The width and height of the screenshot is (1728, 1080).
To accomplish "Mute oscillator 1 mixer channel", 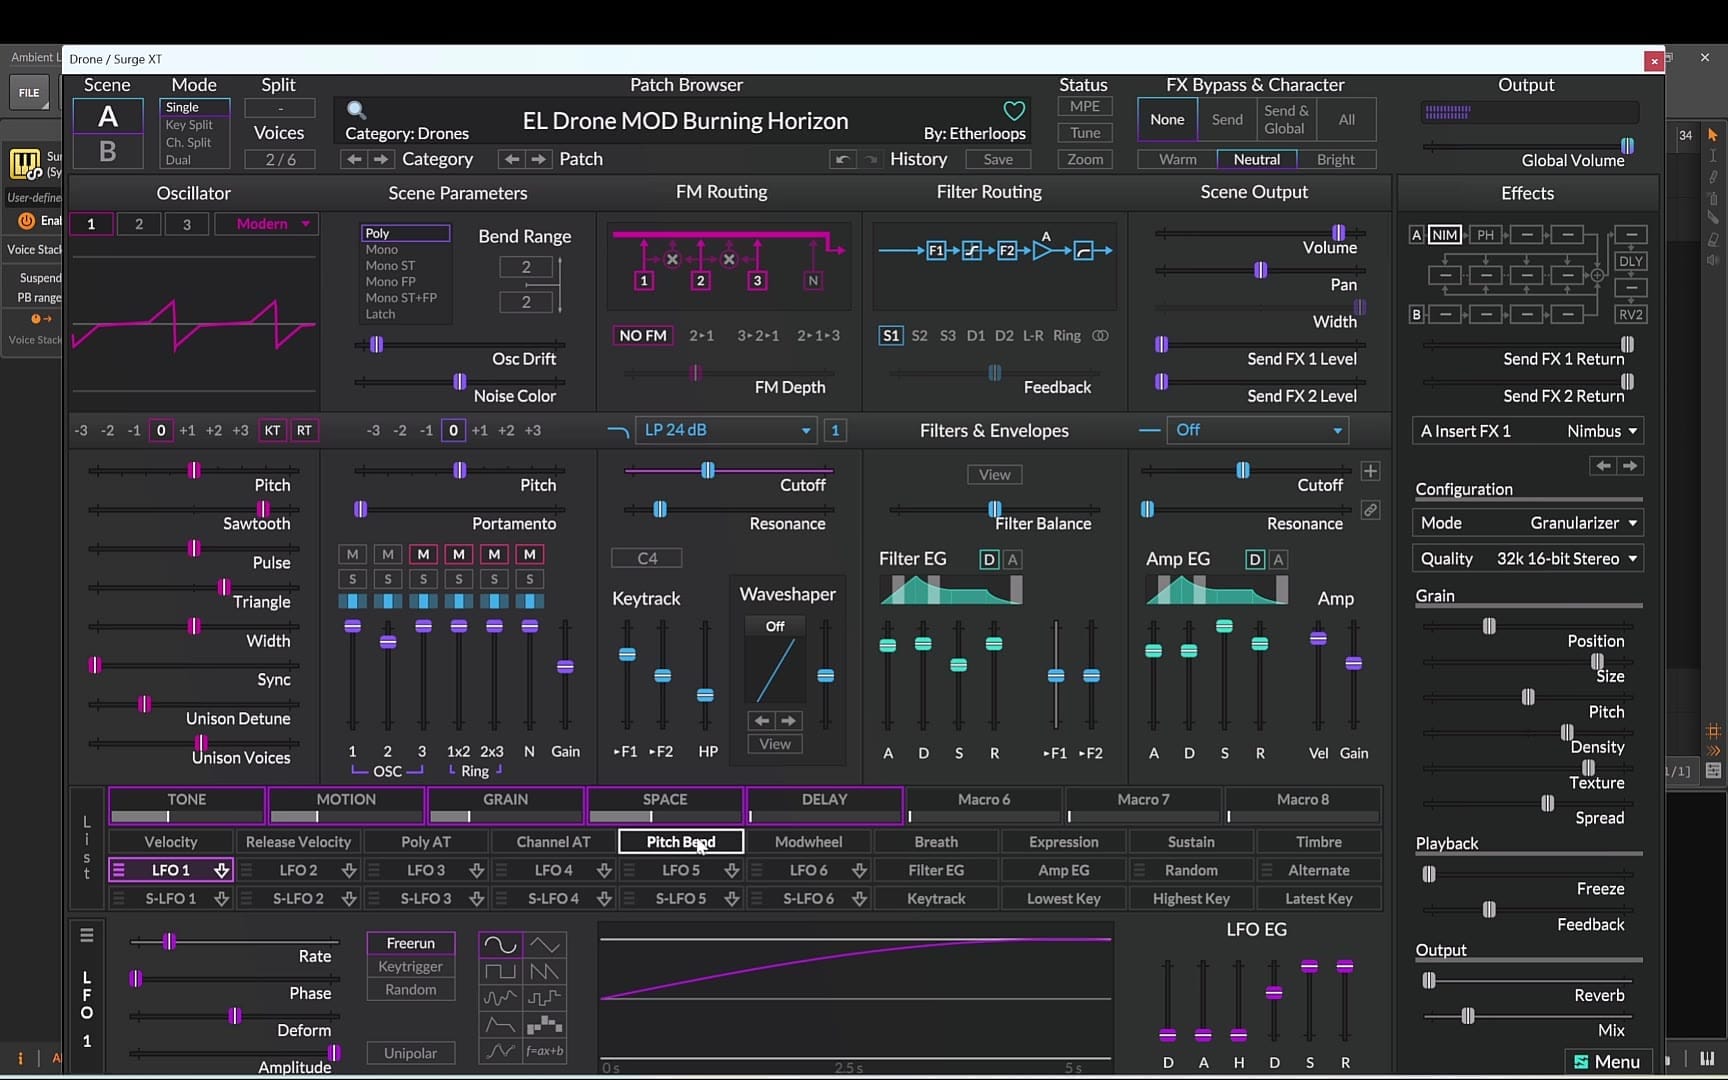I will point(352,554).
